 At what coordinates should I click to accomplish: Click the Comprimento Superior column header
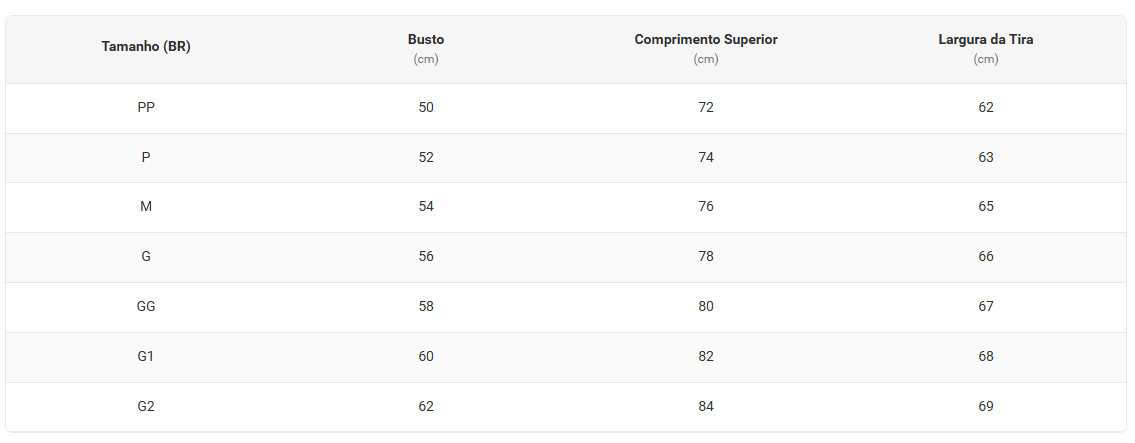pos(706,40)
